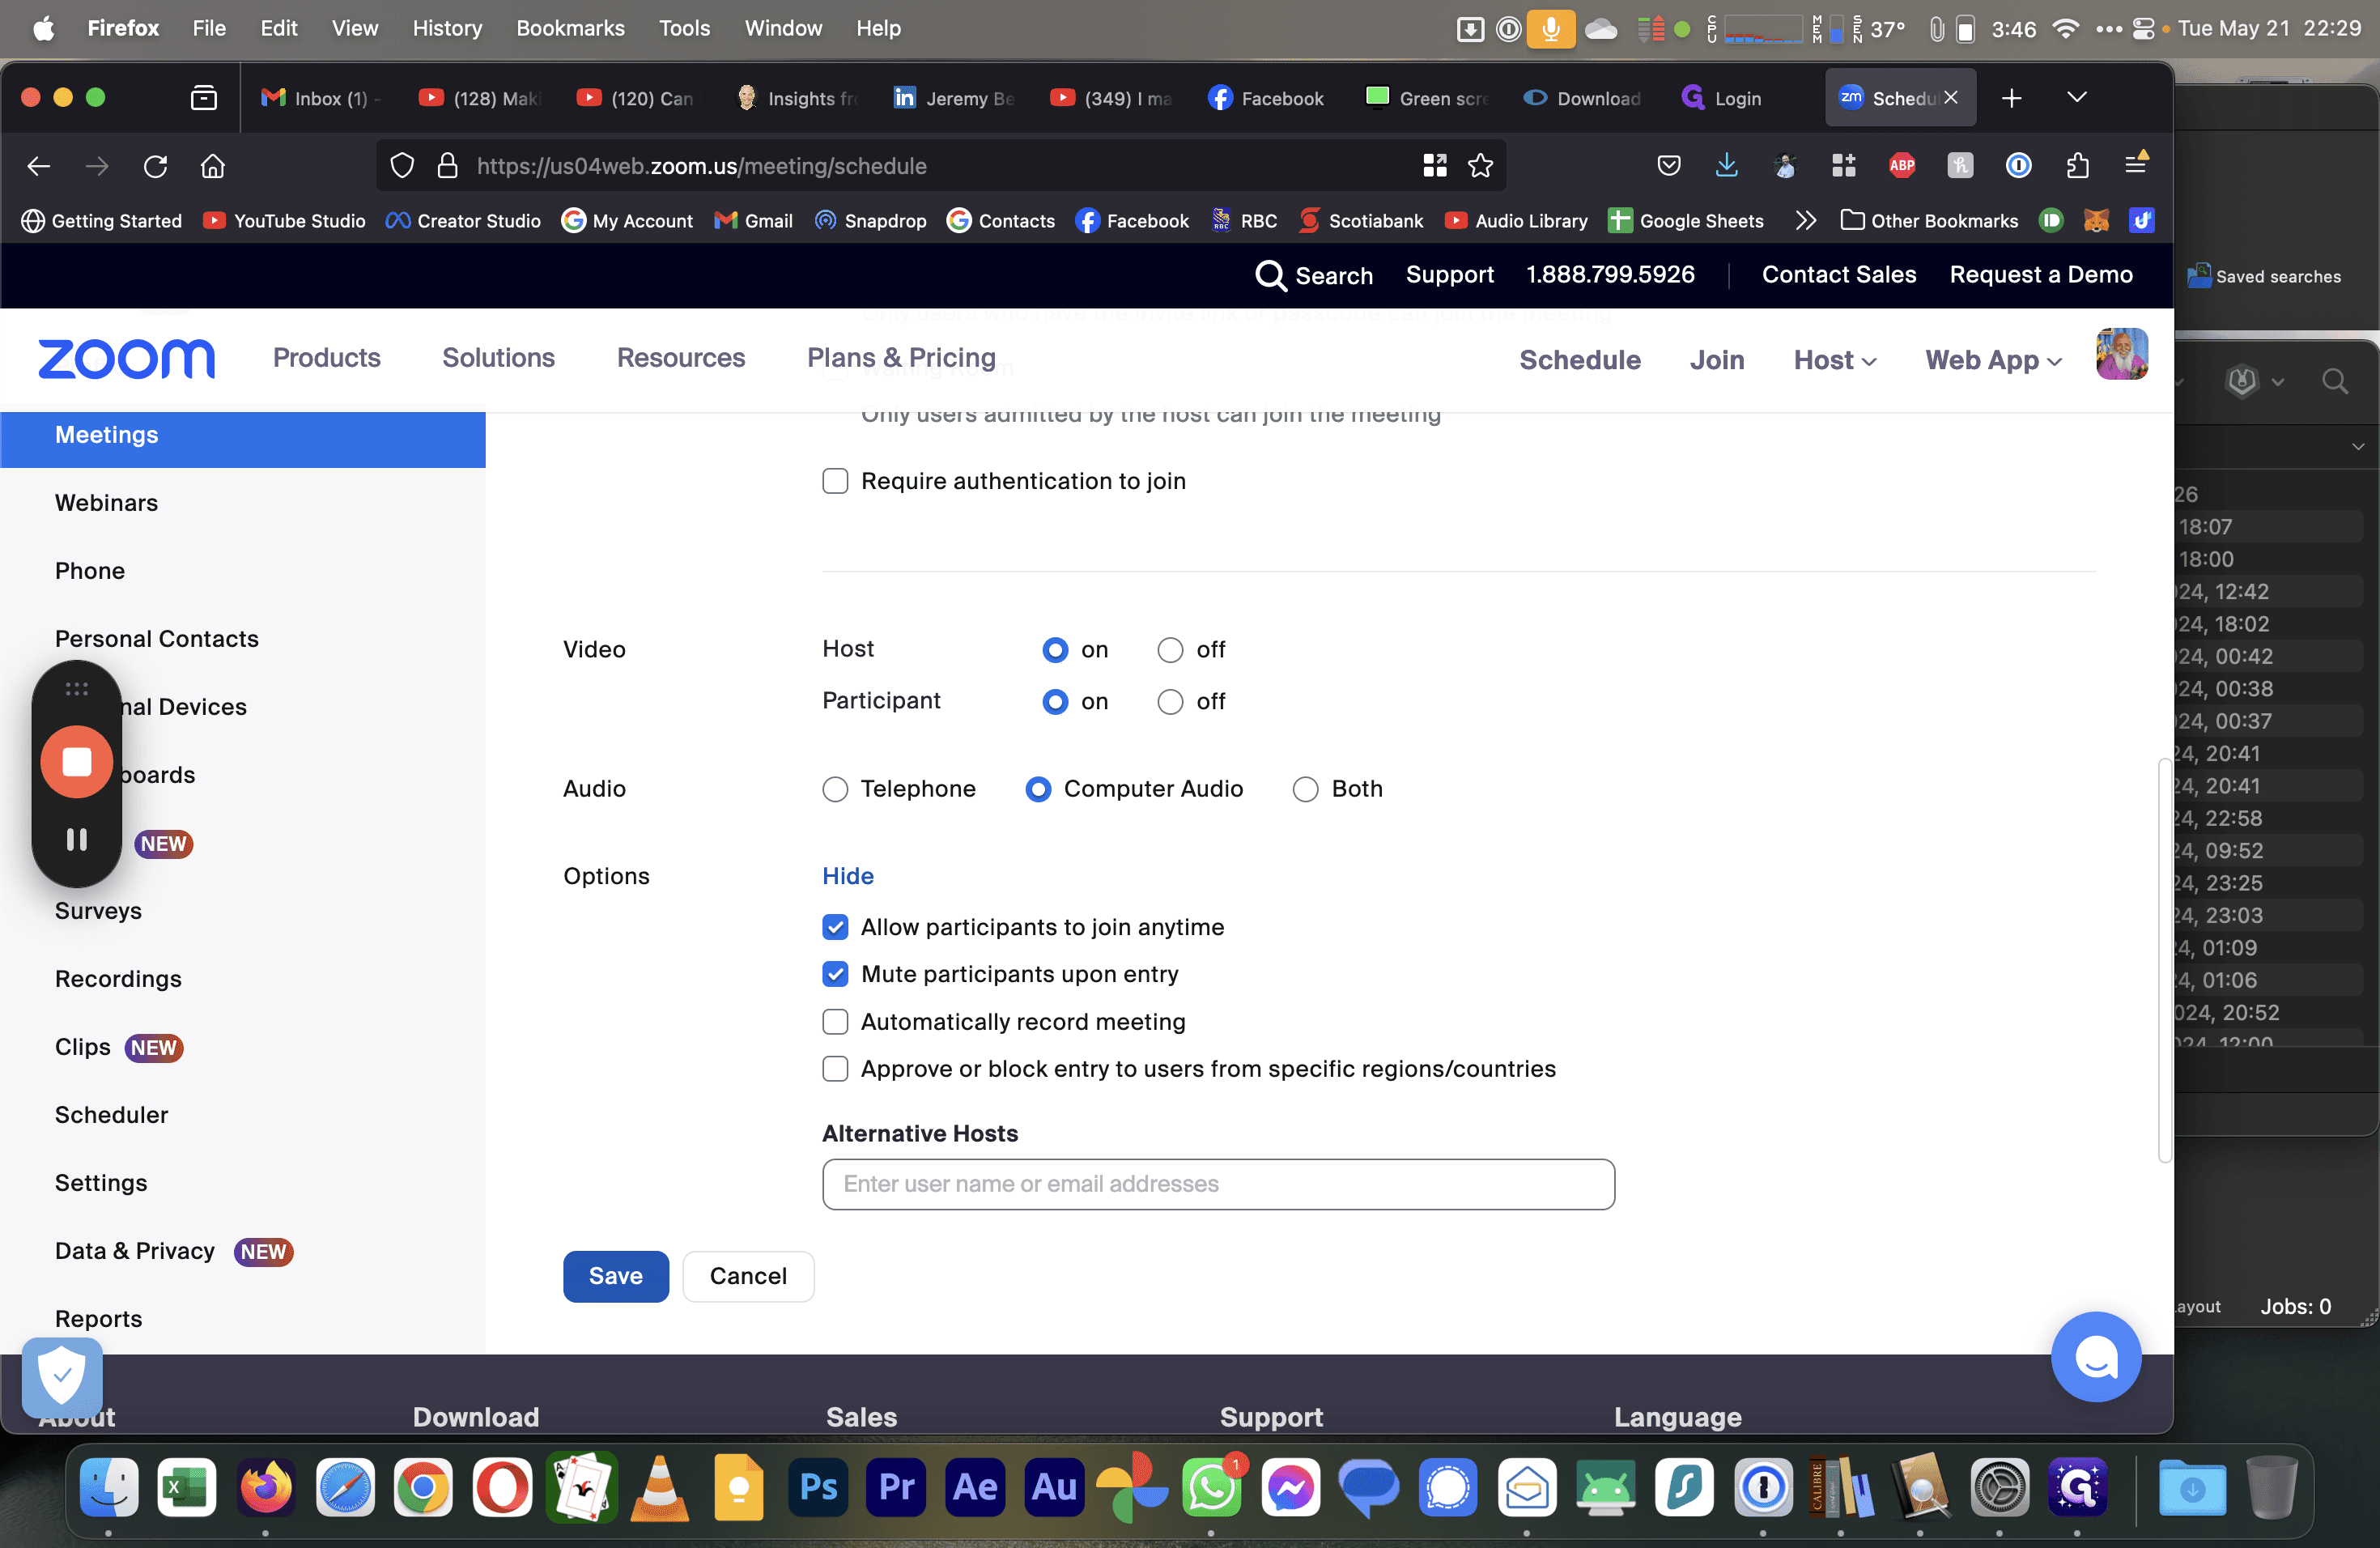Open the privacy shield badge icon

pyautogui.click(x=62, y=1377)
